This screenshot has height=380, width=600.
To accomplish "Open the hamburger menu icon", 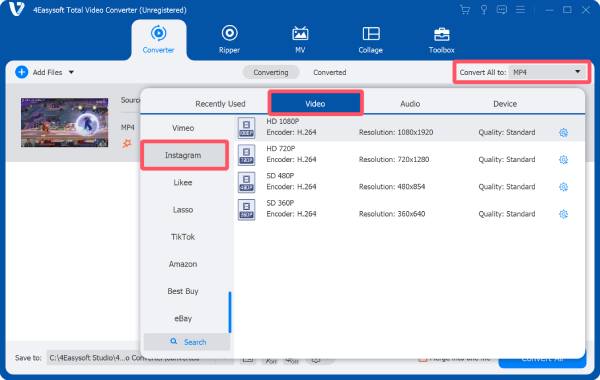I will point(520,10).
